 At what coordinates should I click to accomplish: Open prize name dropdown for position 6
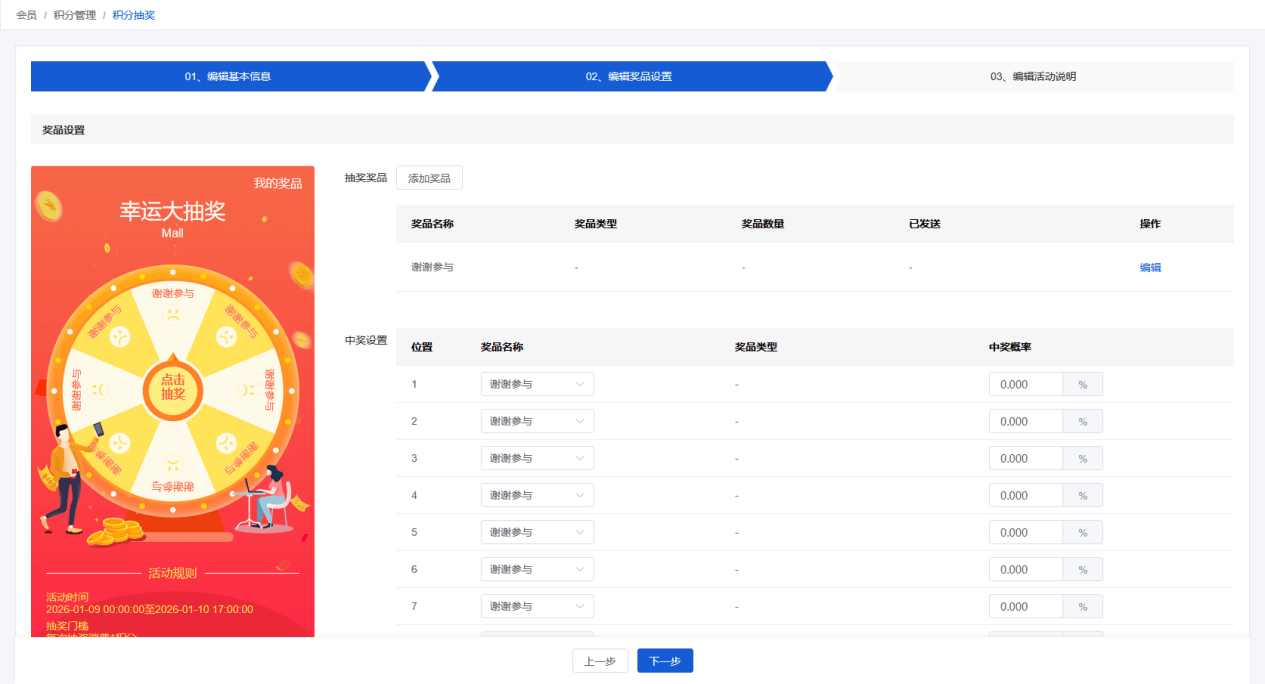(x=537, y=569)
